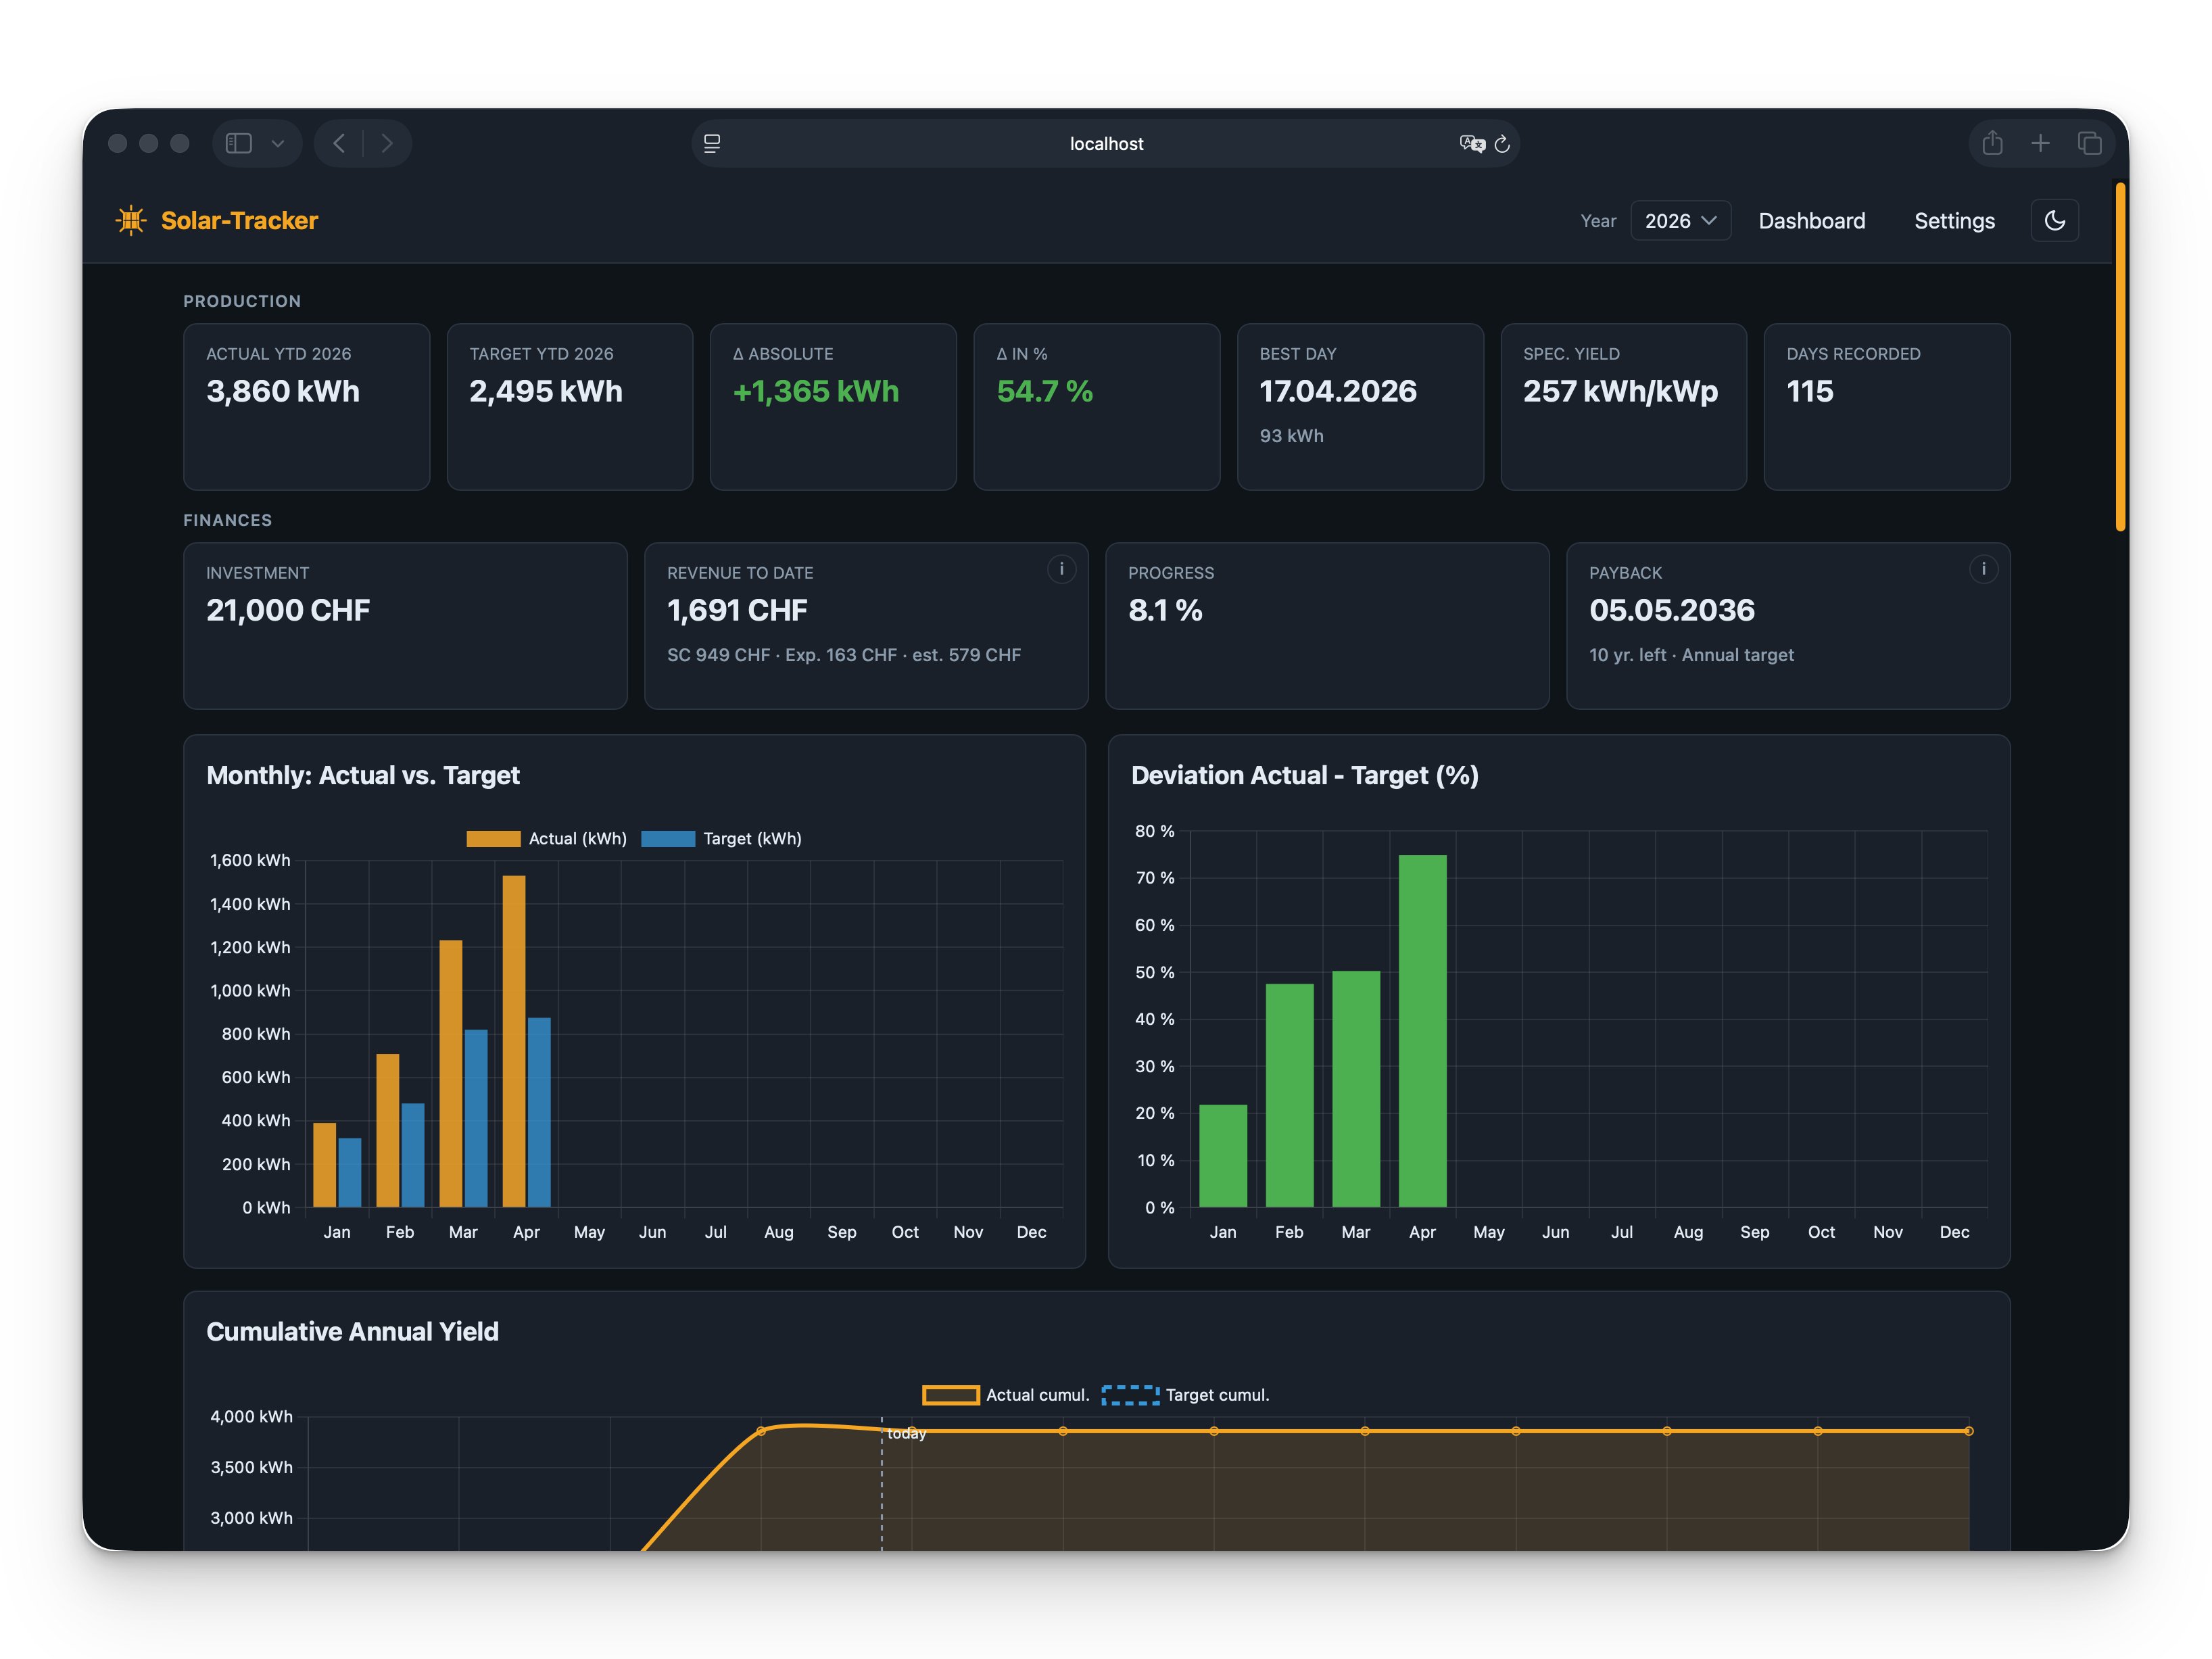Go to the Dashboard tab
The image size is (2212, 1659).
(1811, 220)
